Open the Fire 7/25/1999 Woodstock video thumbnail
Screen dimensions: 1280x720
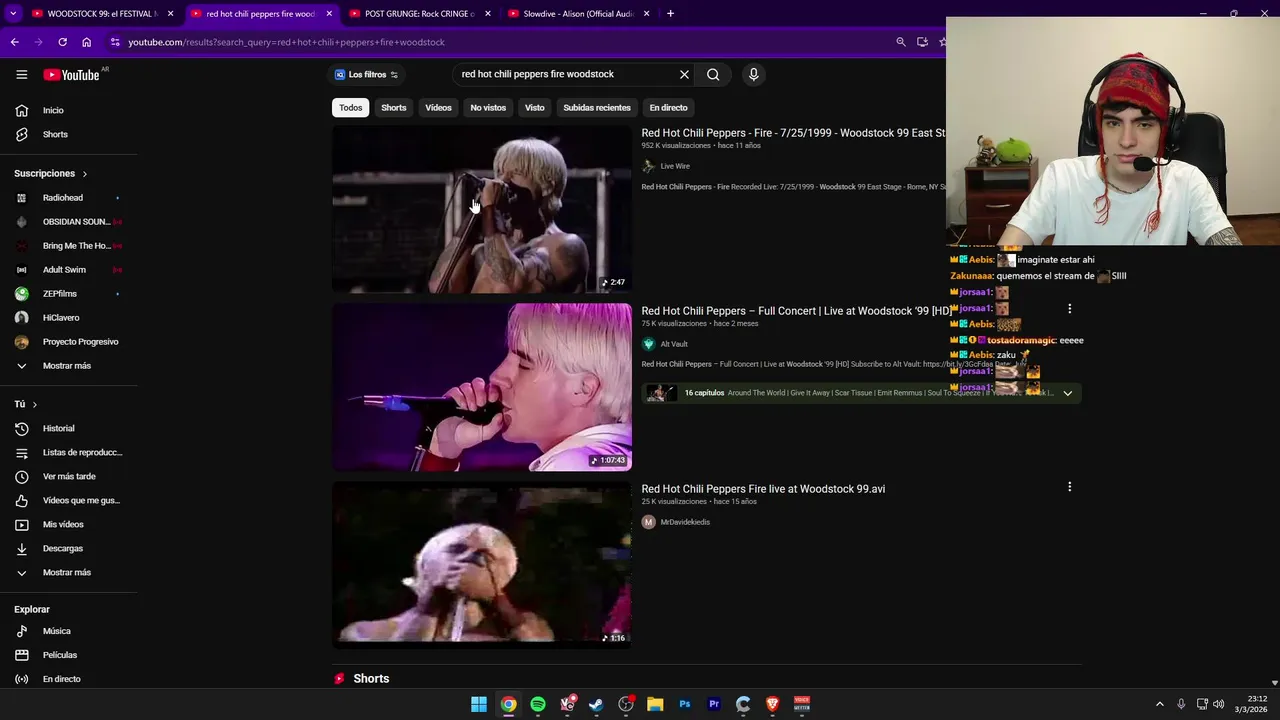click(482, 209)
